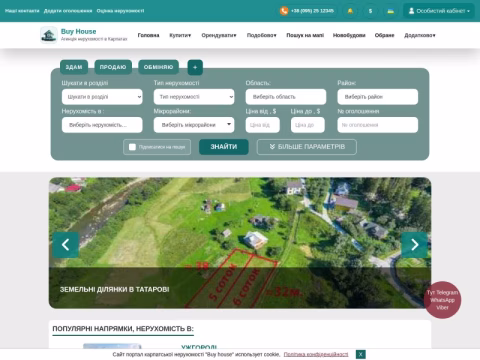Expand БІЛЬШЕ ПАРАМЕТРІВ options
The width and height of the screenshot is (480, 360).
pyautogui.click(x=307, y=147)
